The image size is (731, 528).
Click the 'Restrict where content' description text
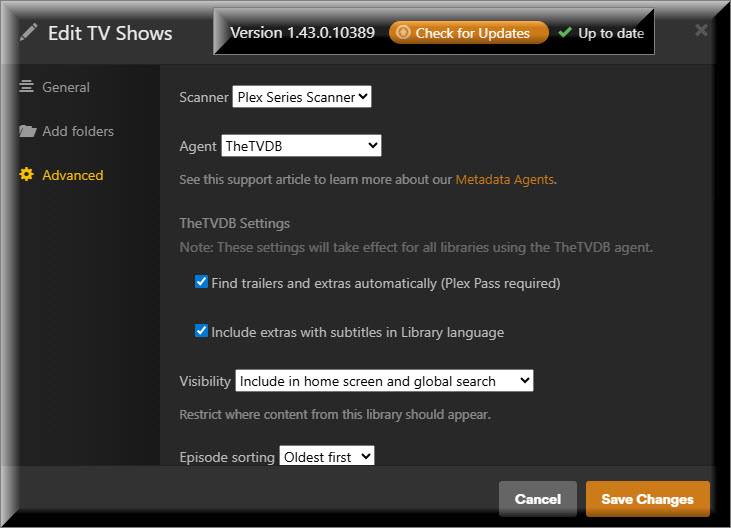tap(335, 414)
